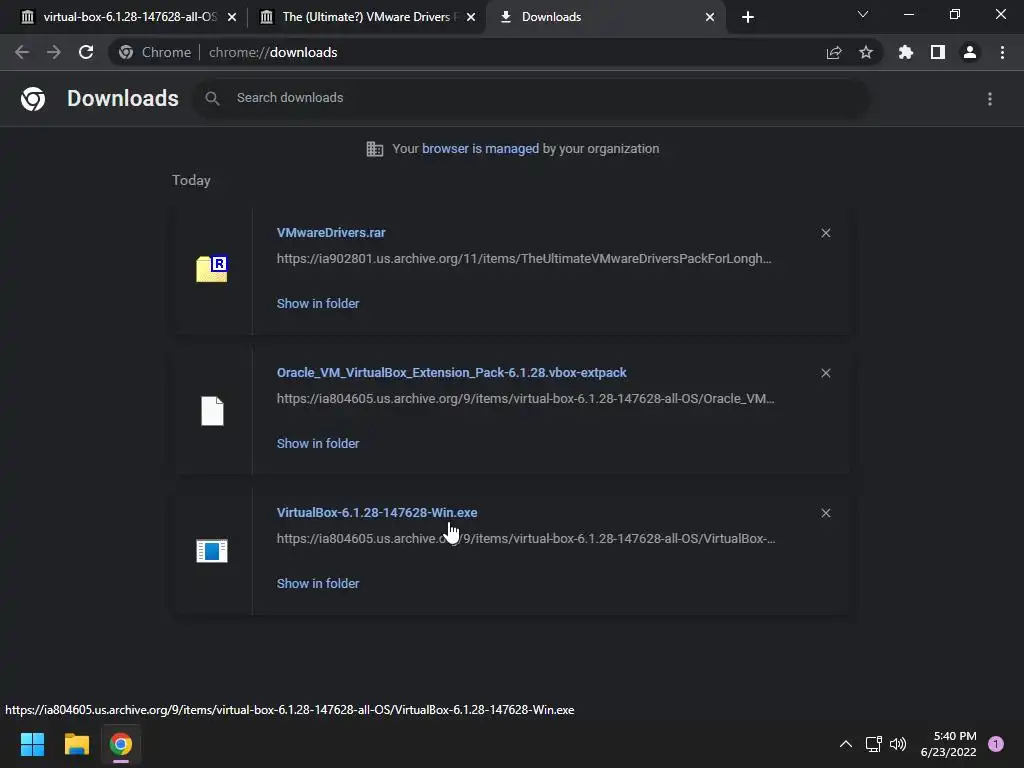Click the Chrome logo beside Downloads title

coord(33,99)
